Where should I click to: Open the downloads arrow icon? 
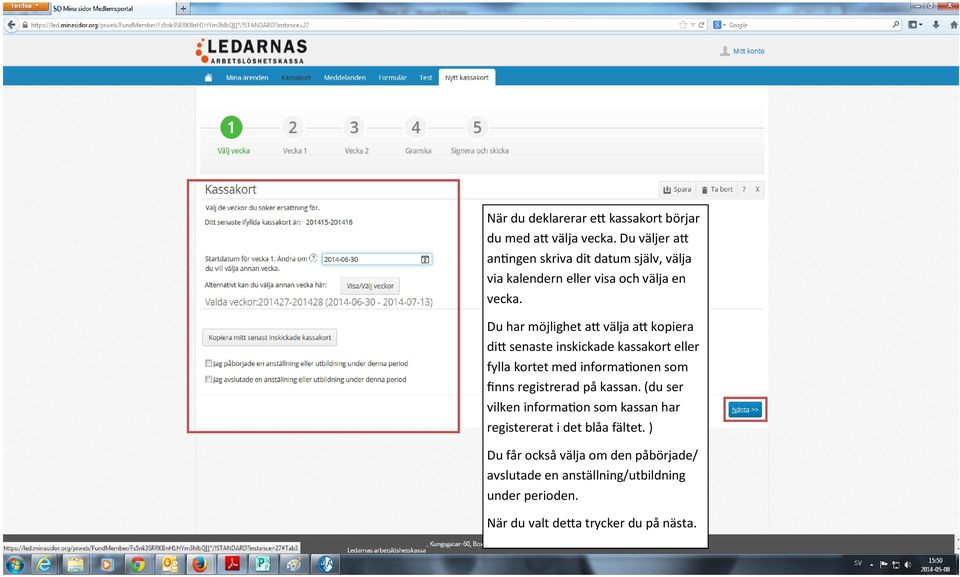(x=936, y=25)
